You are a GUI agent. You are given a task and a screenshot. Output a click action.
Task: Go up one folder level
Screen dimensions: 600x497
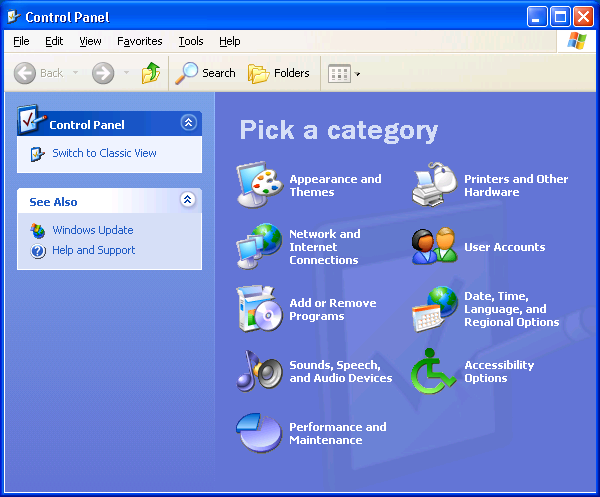click(x=151, y=73)
